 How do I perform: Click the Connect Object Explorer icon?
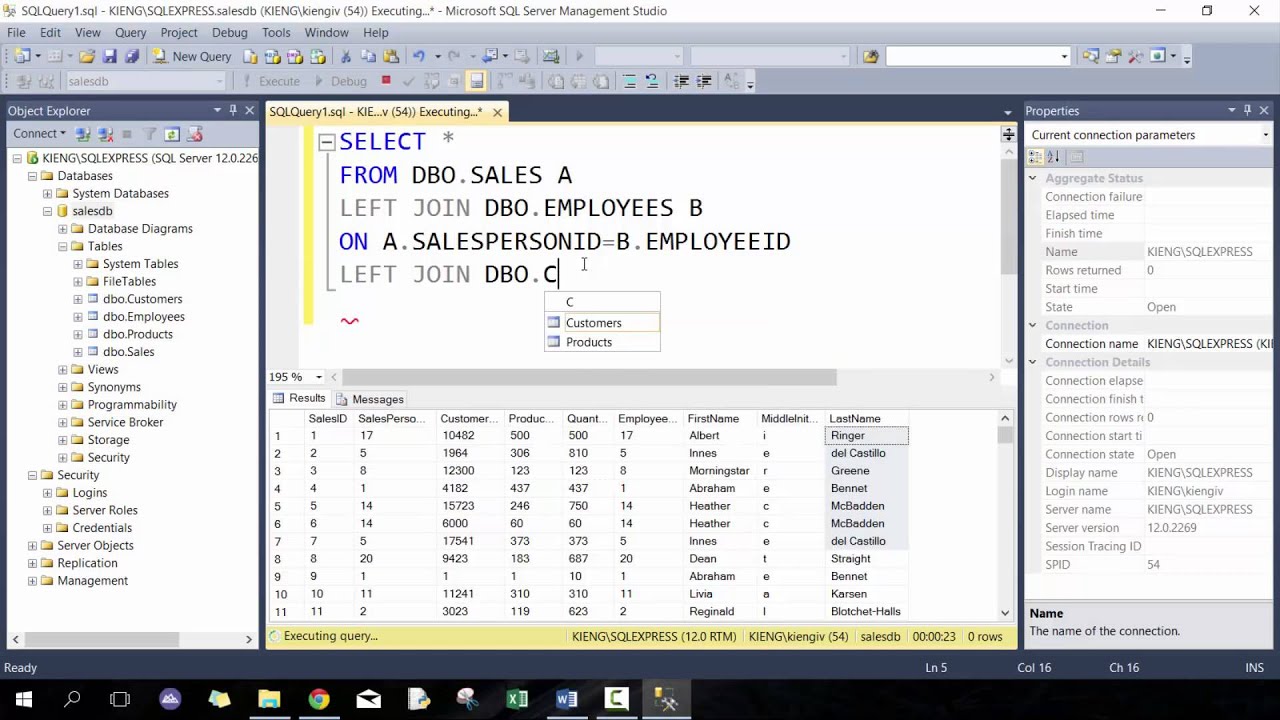tap(83, 134)
